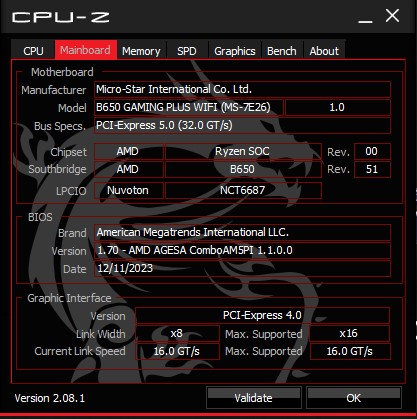417x419 pixels.
Task: Click the x8 Link Width field
Action: 177,333
